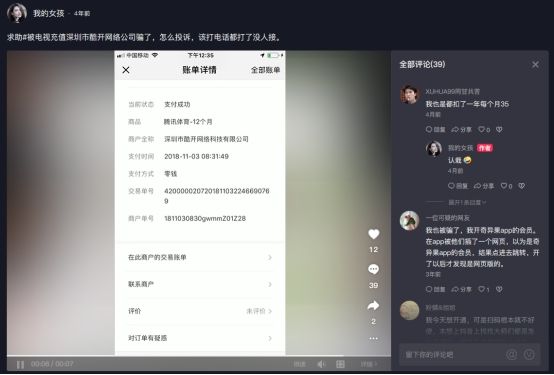Click the grid layout icon in player bar

tap(340, 364)
